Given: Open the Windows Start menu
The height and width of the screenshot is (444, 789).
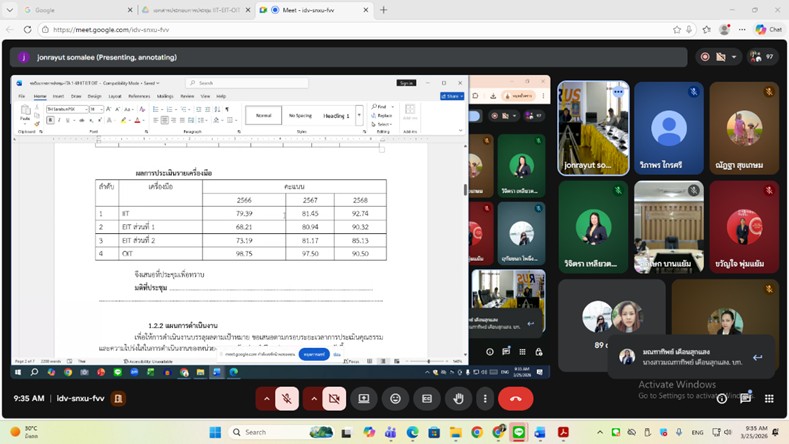Looking at the screenshot, I should pyautogui.click(x=214, y=432).
